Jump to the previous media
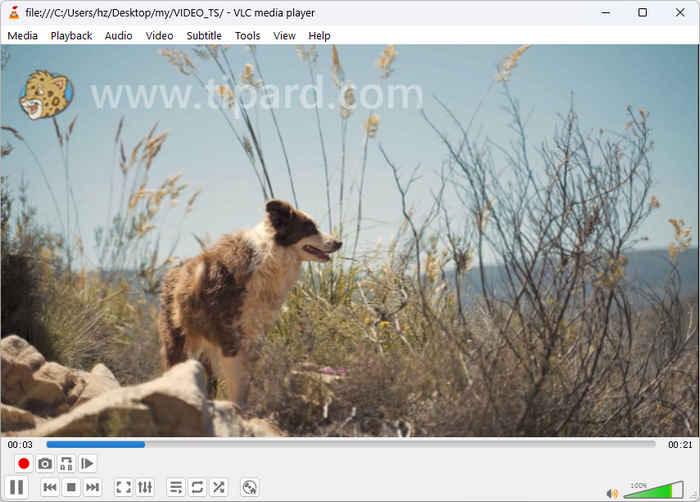Screen dimensions: 700x502 pos(50,487)
